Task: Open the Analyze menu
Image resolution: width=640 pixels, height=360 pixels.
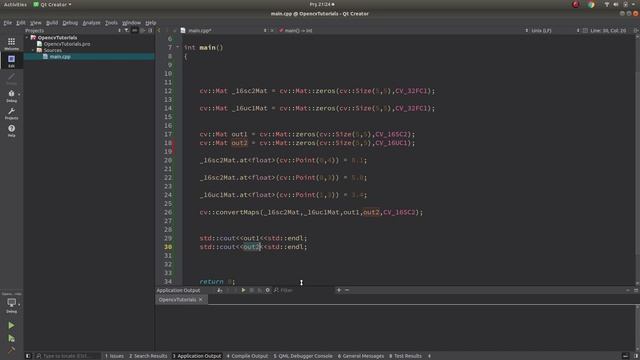Action: click(91, 23)
